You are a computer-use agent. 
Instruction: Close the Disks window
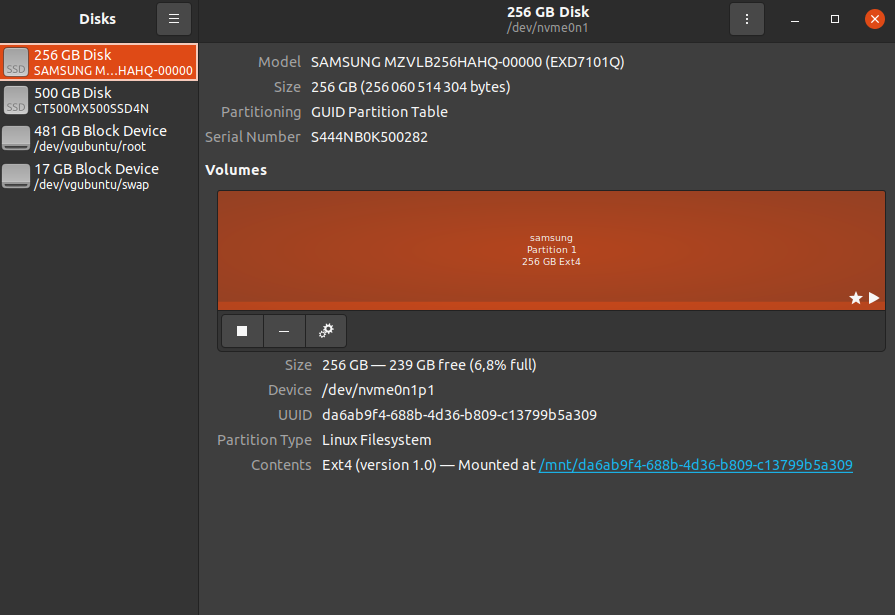[874, 19]
